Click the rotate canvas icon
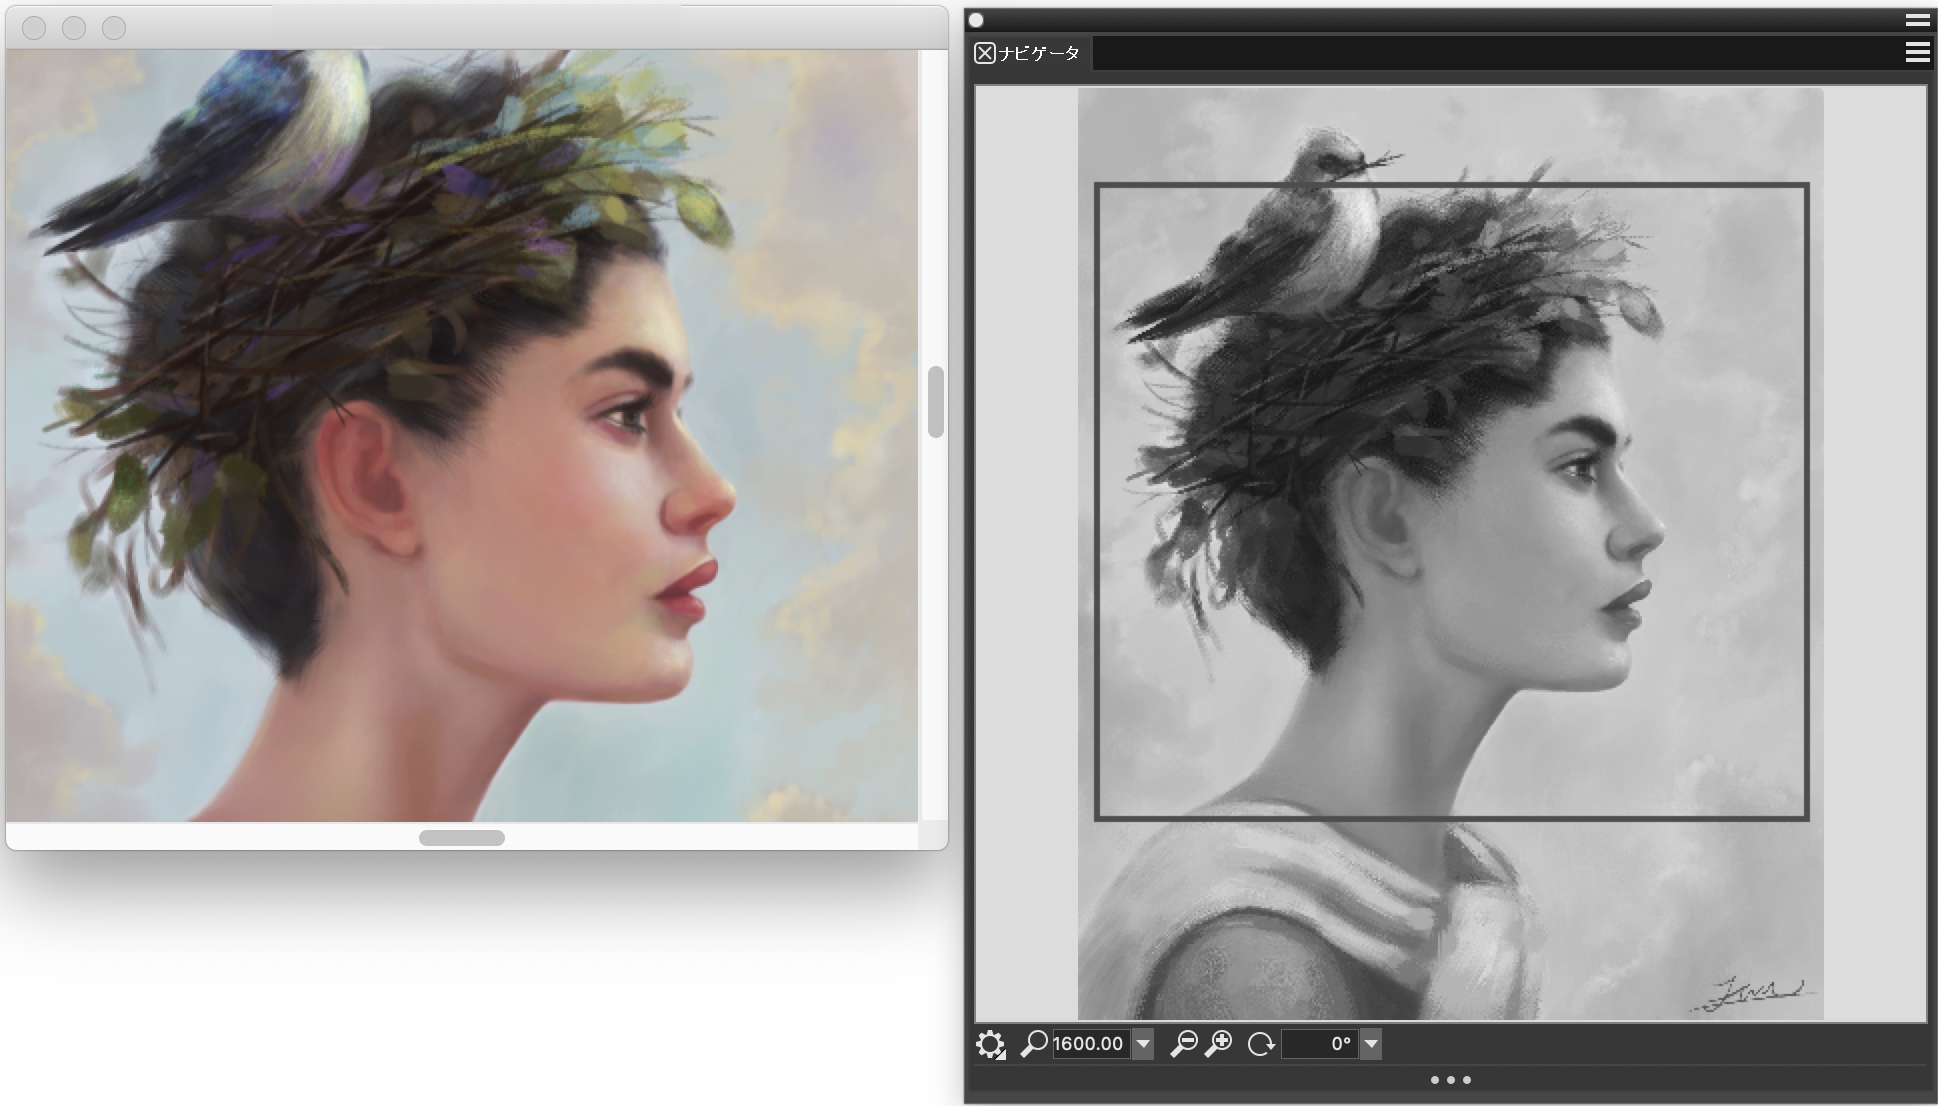Screen dimensions: 1938x1106 [1261, 1043]
